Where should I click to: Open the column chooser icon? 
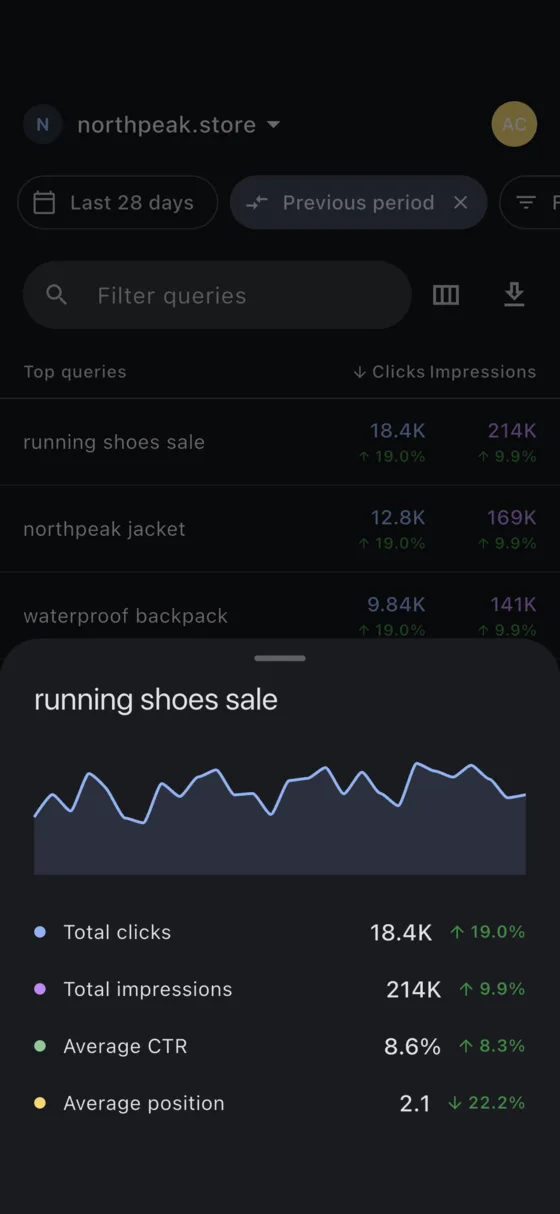pyautogui.click(x=446, y=295)
